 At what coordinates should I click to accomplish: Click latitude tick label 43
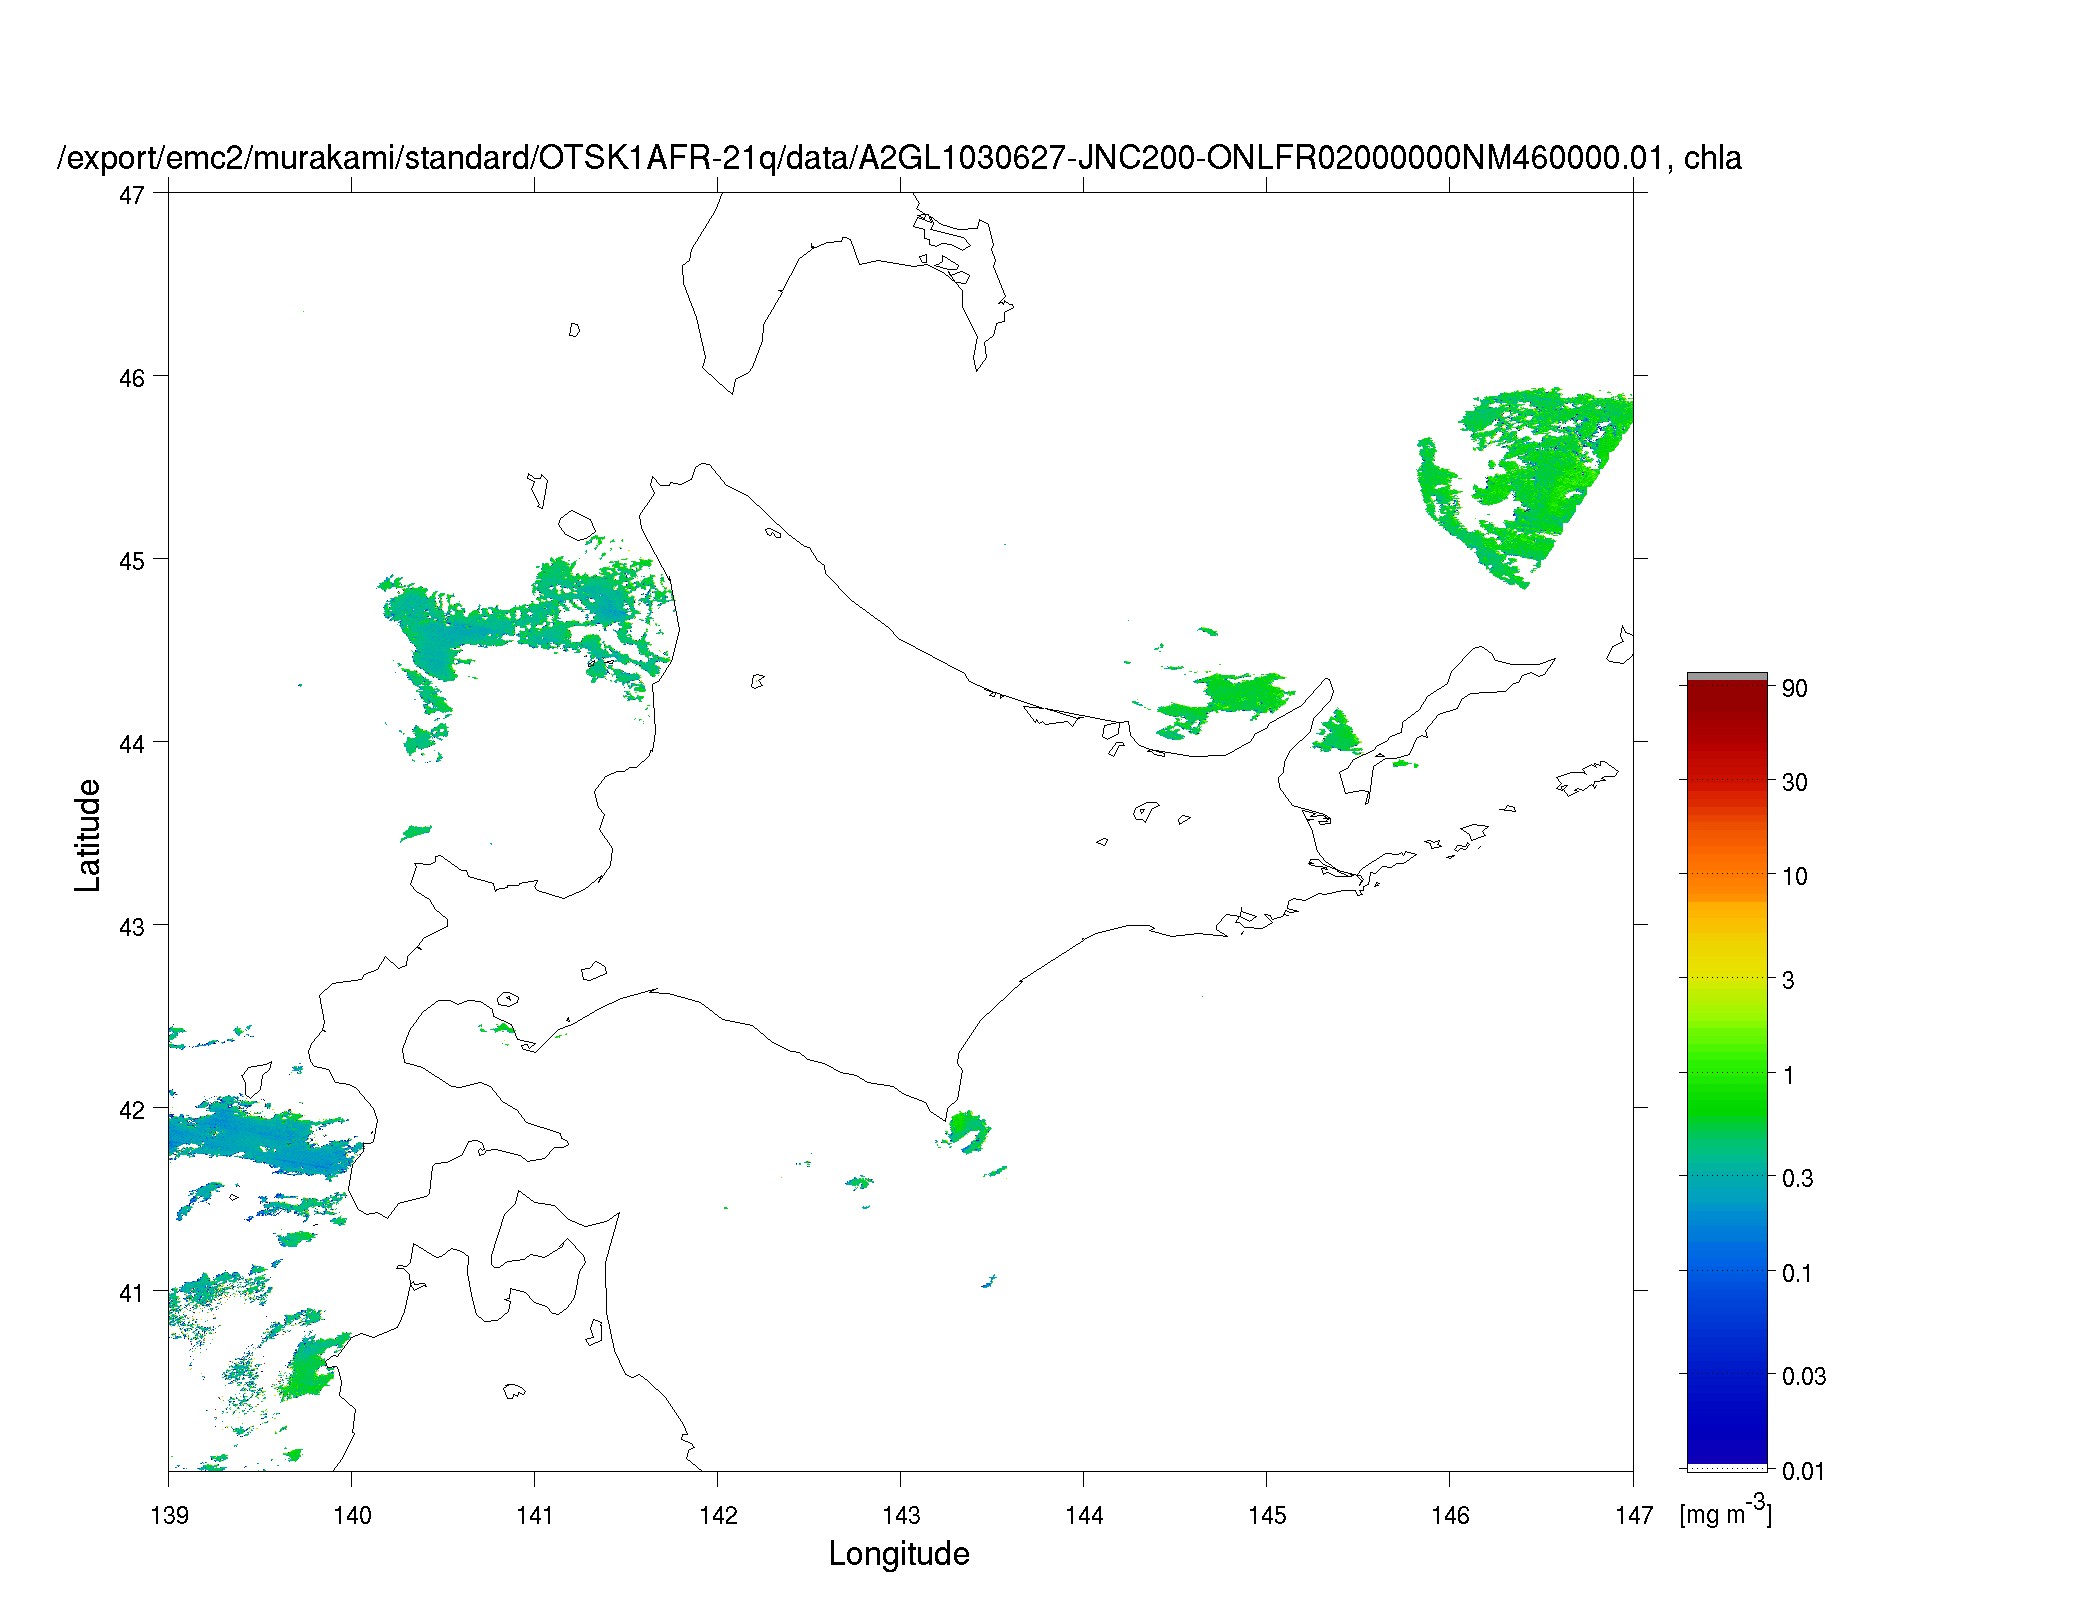[x=131, y=927]
